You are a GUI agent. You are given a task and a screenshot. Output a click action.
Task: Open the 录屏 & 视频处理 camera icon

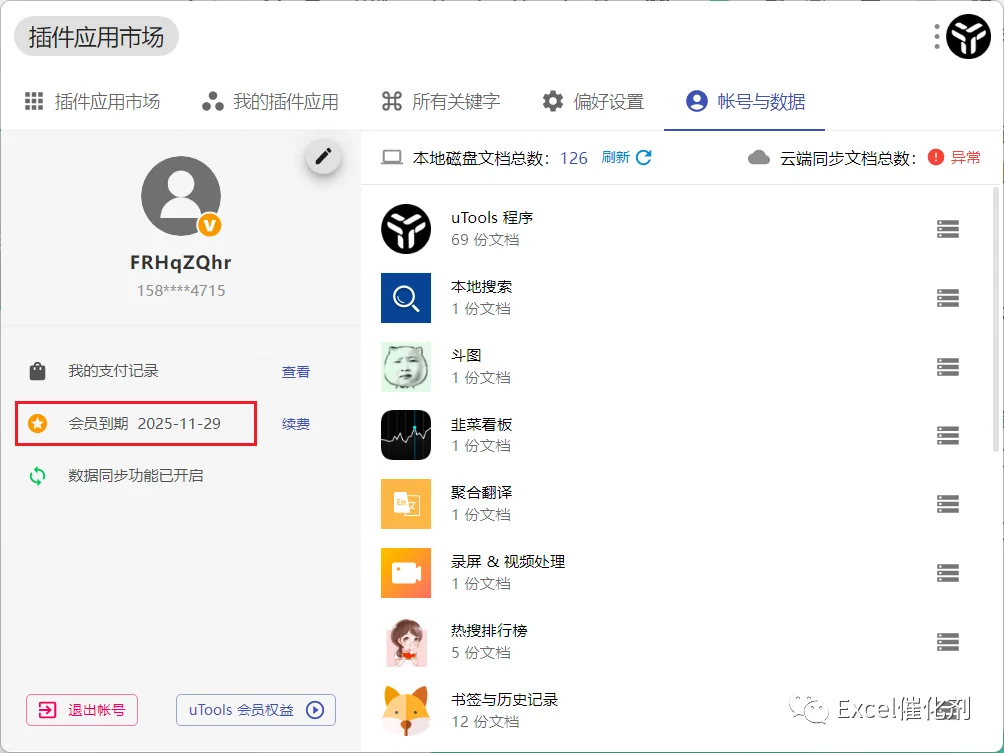pyautogui.click(x=406, y=572)
